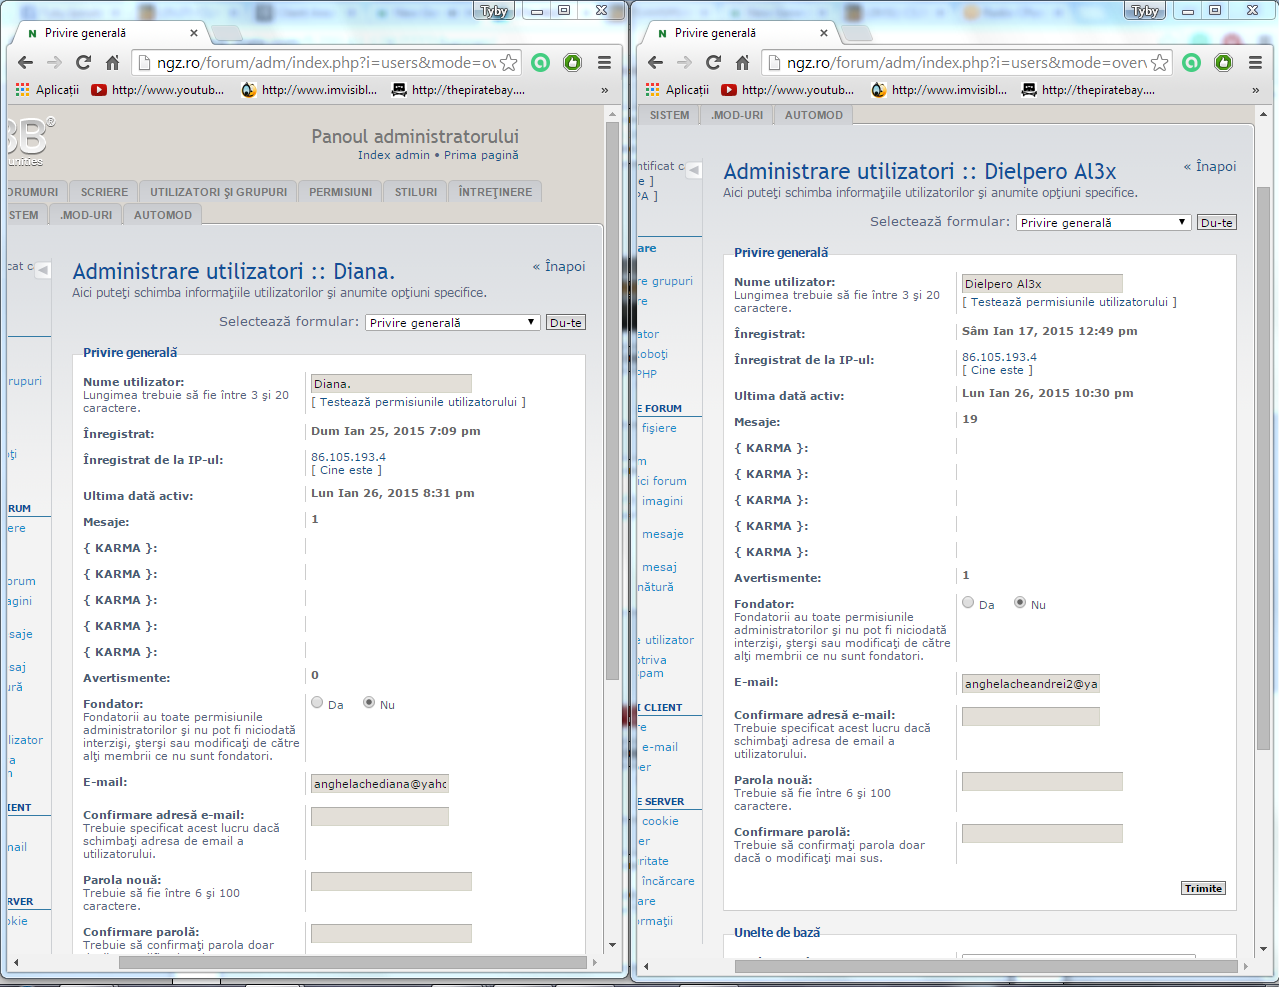Open Aplicații apps shortcut in left window
The height and width of the screenshot is (987, 1279).
[x=47, y=90]
